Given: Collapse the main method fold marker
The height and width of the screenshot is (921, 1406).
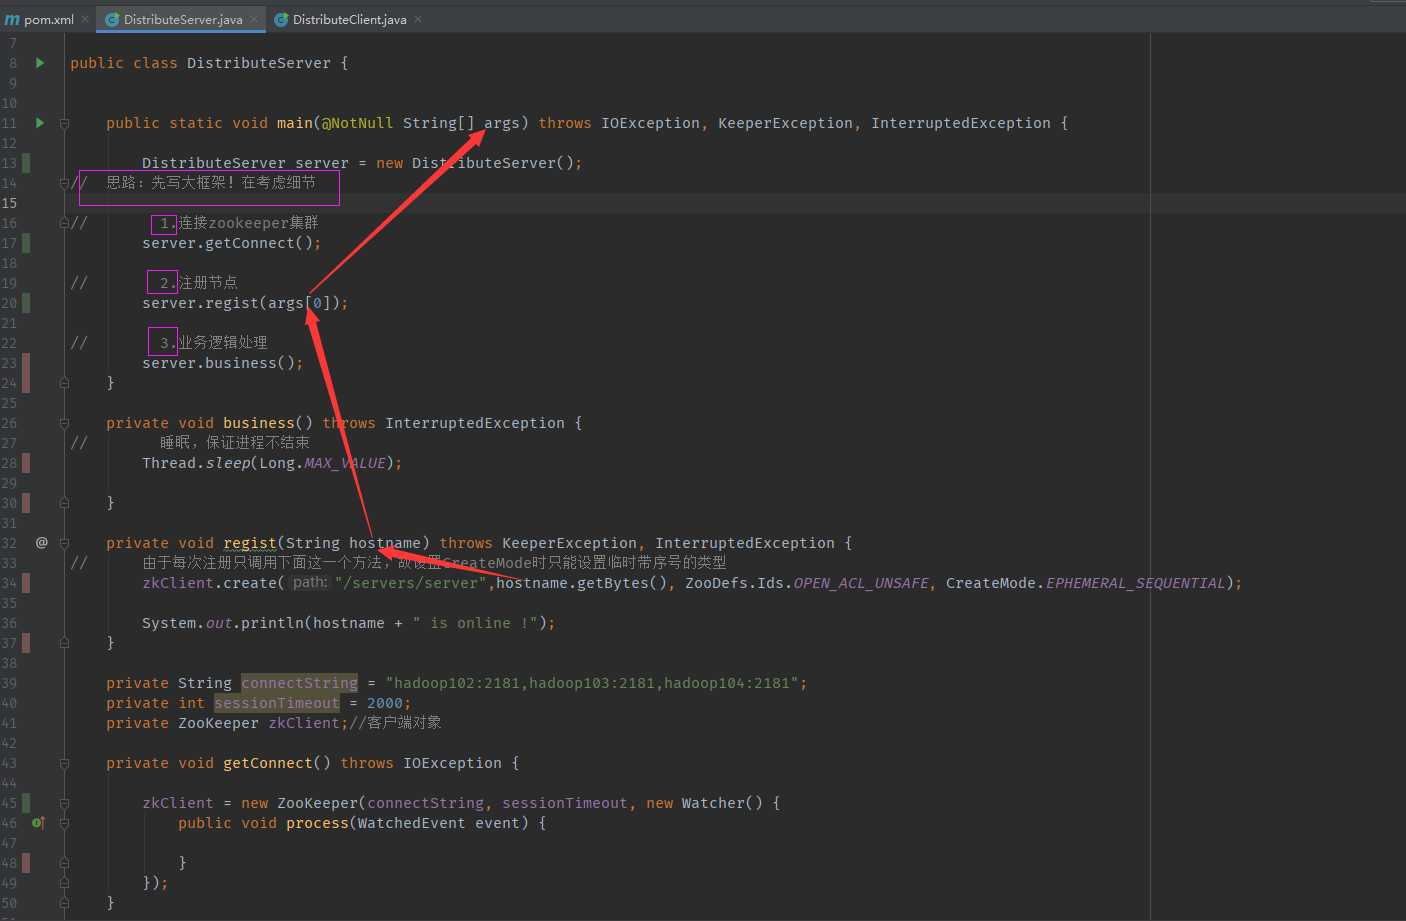Looking at the screenshot, I should pos(64,123).
